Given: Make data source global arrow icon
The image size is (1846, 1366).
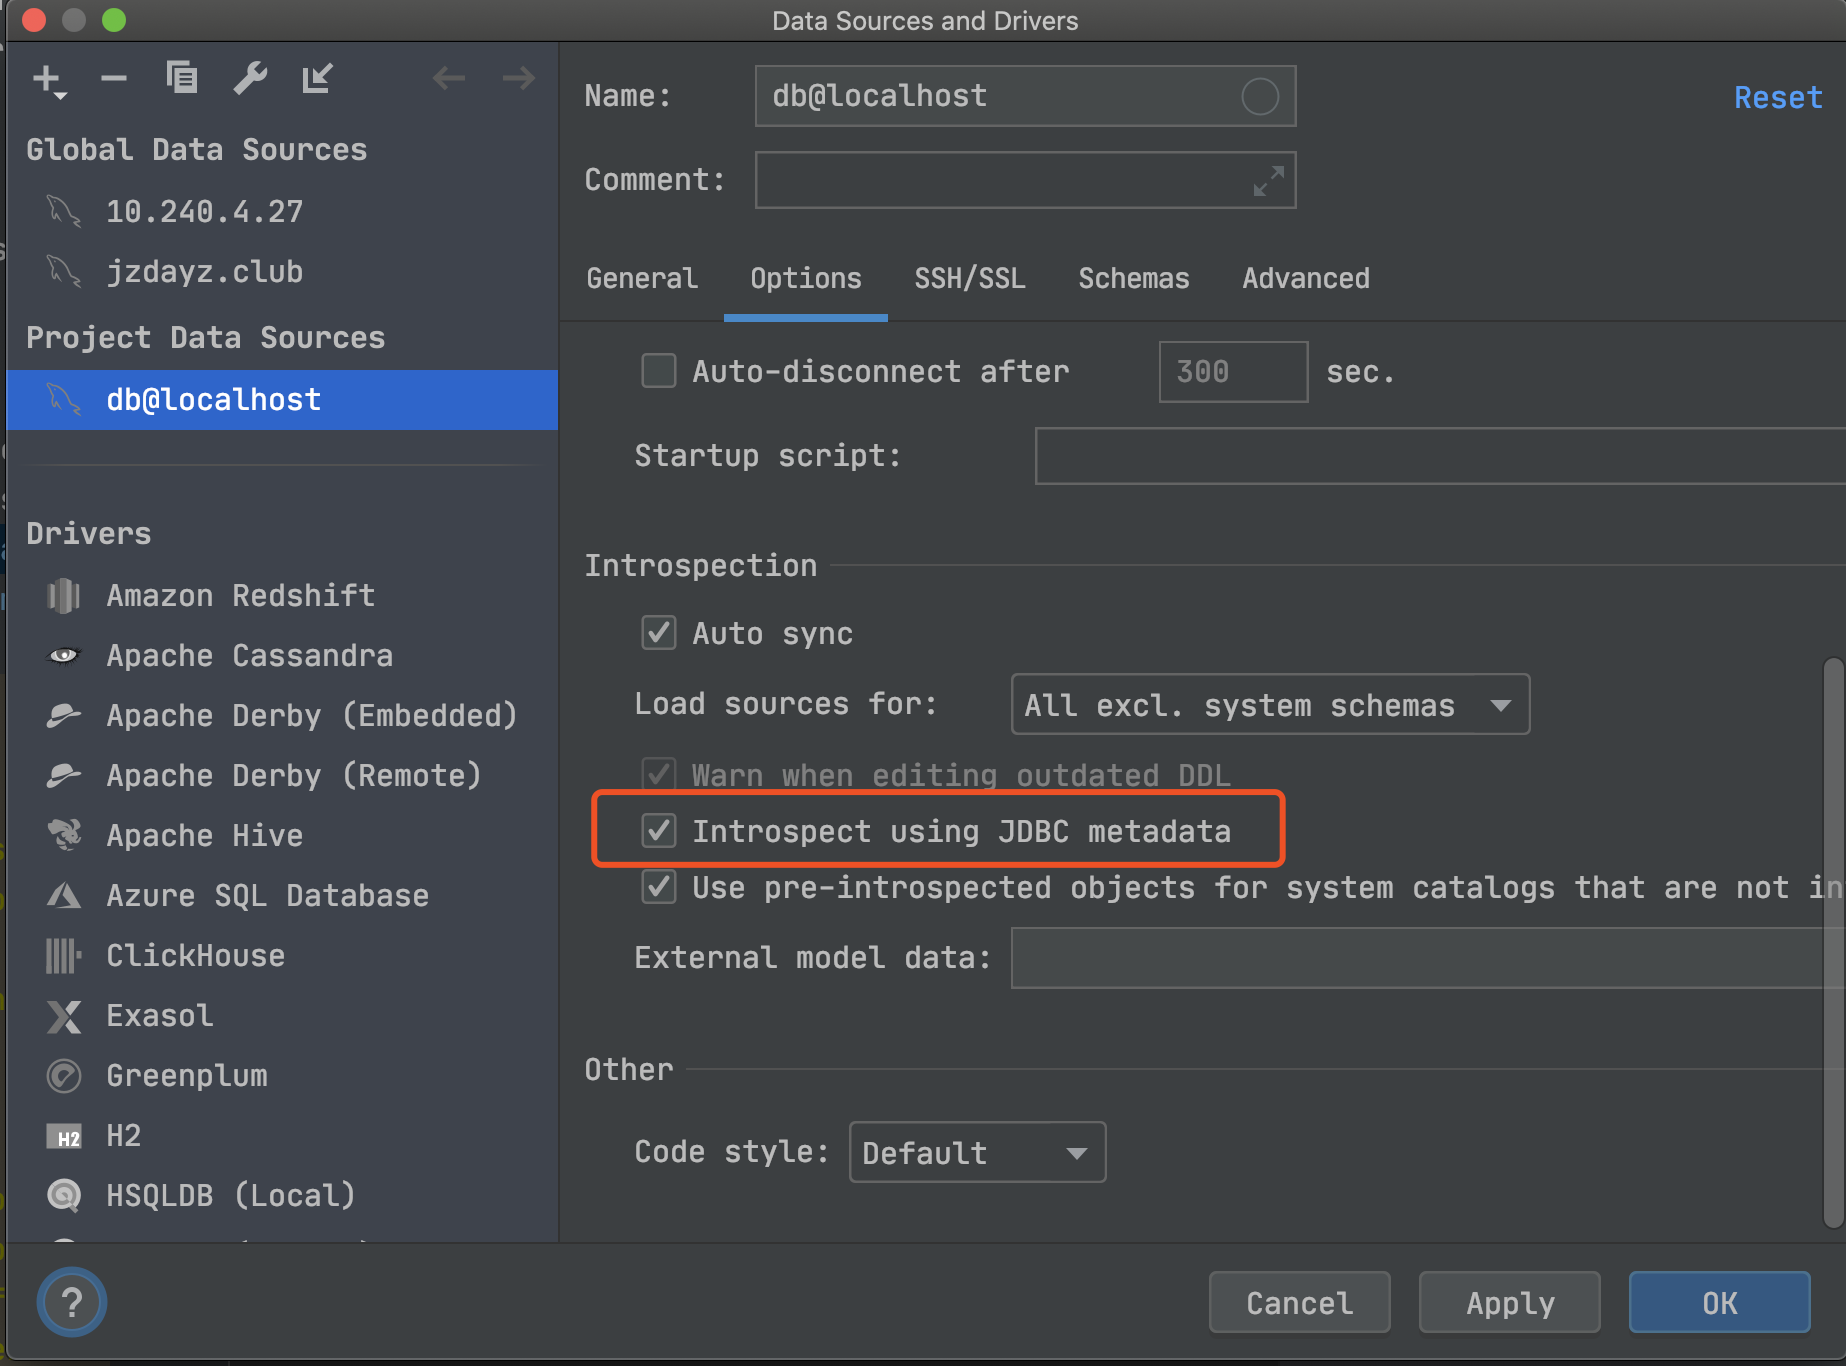Looking at the screenshot, I should click(x=318, y=78).
